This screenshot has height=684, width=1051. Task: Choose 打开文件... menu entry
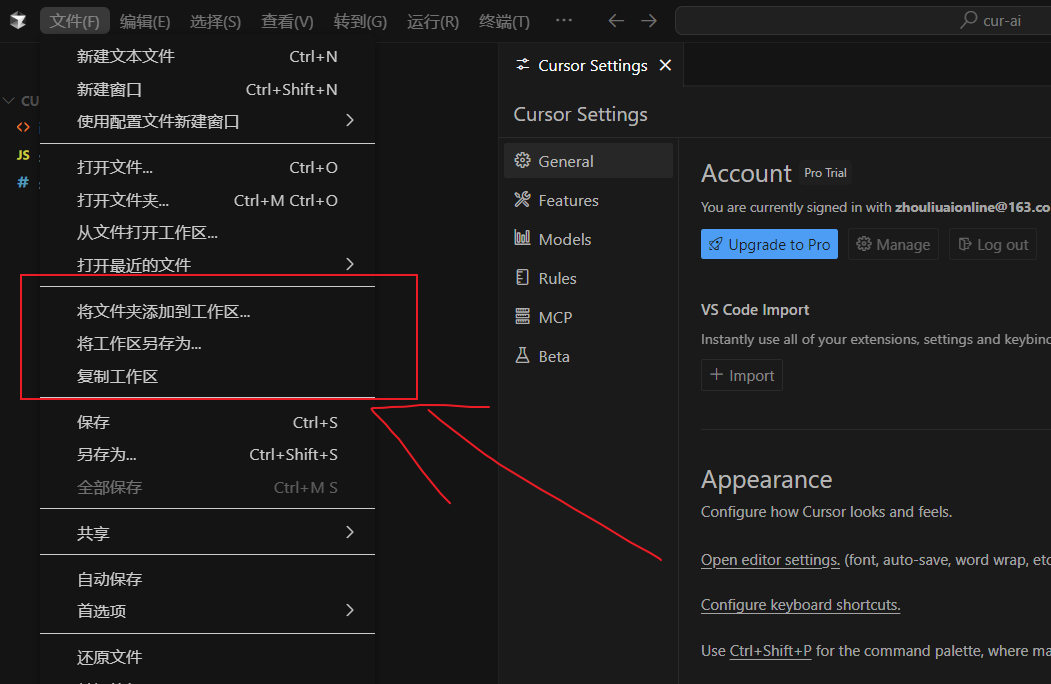click(x=207, y=167)
